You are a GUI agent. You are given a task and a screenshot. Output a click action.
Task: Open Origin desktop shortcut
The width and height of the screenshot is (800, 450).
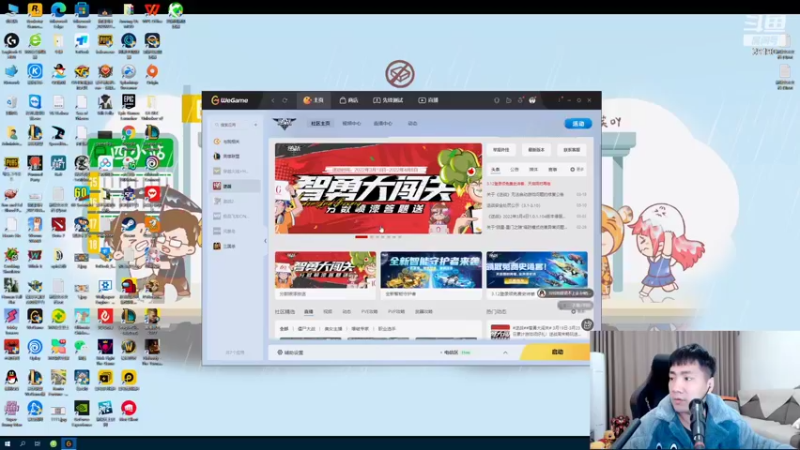click(x=152, y=74)
